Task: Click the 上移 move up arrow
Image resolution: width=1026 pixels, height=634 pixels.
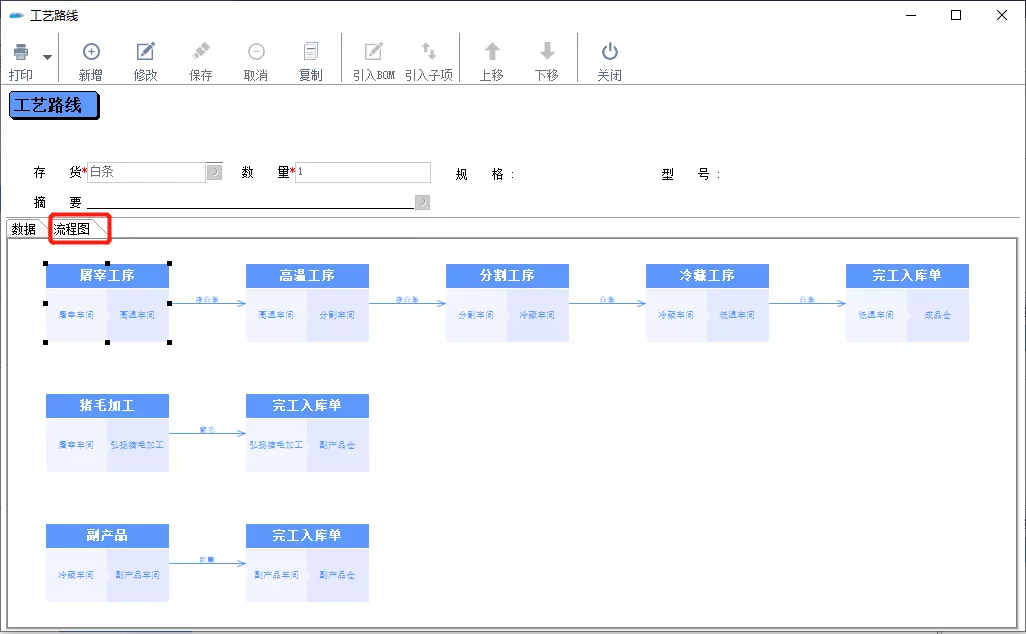Action: click(492, 52)
